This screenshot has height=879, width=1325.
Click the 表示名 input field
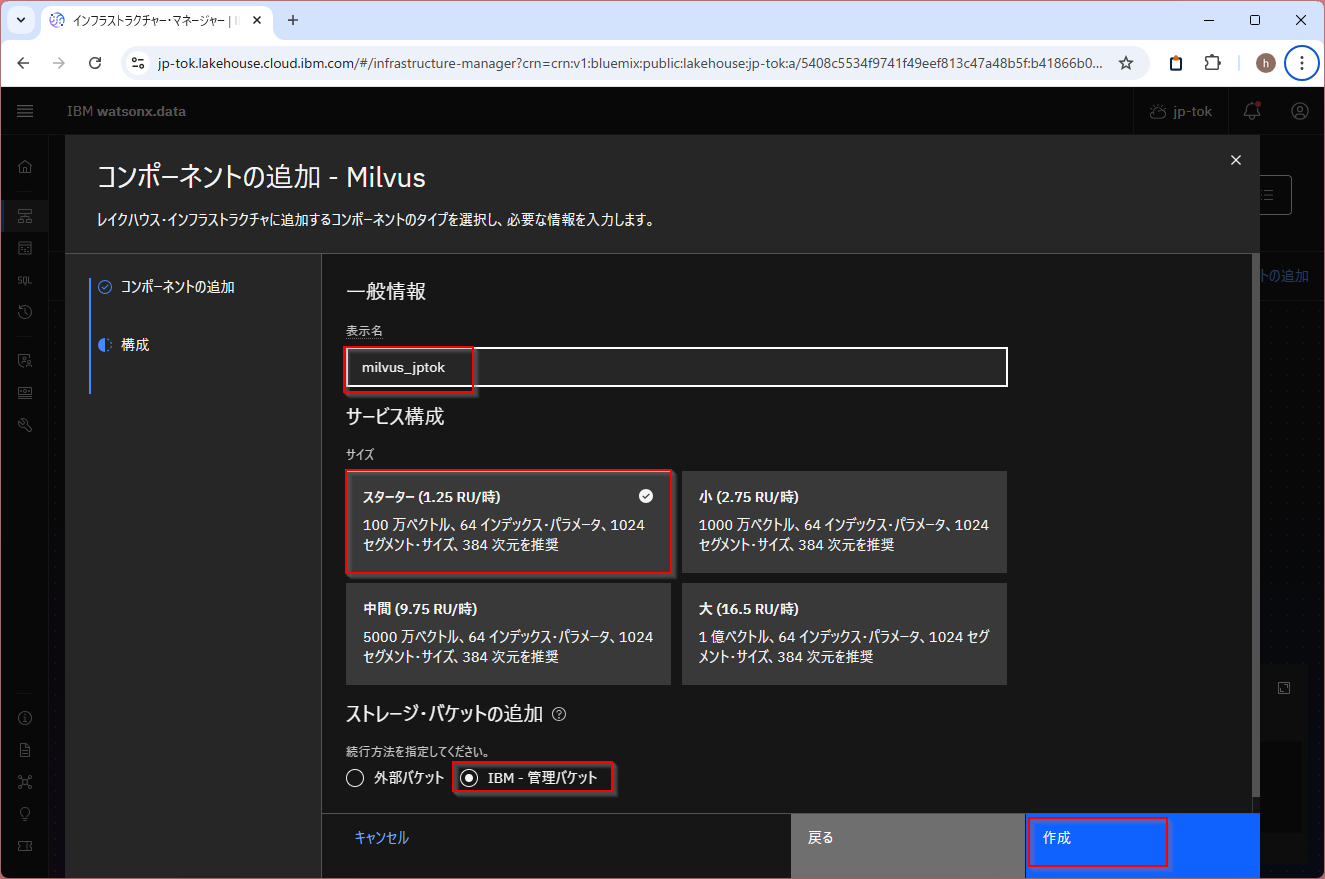[676, 367]
